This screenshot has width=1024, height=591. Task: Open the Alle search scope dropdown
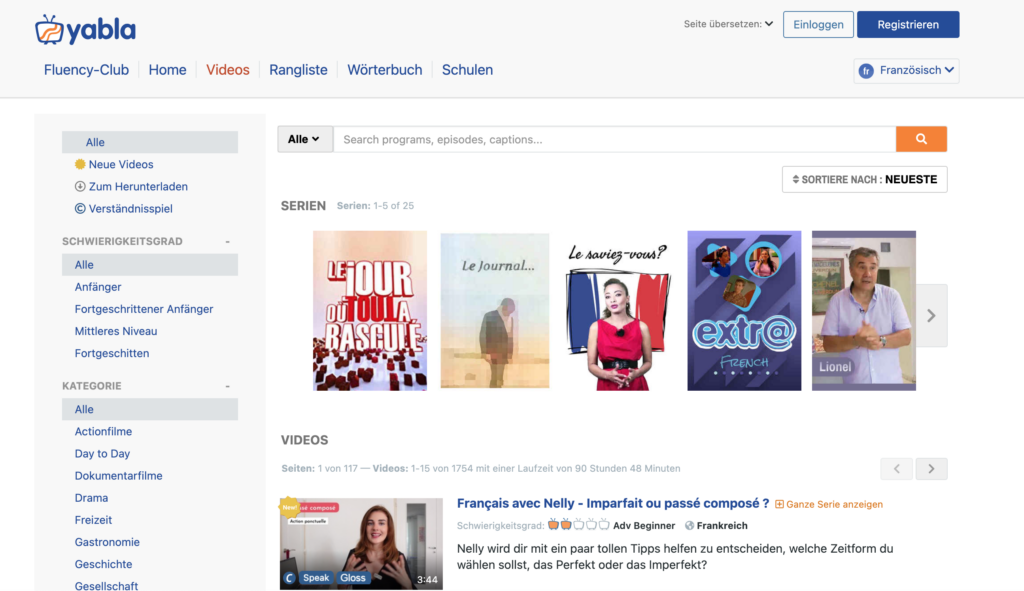pyautogui.click(x=304, y=139)
